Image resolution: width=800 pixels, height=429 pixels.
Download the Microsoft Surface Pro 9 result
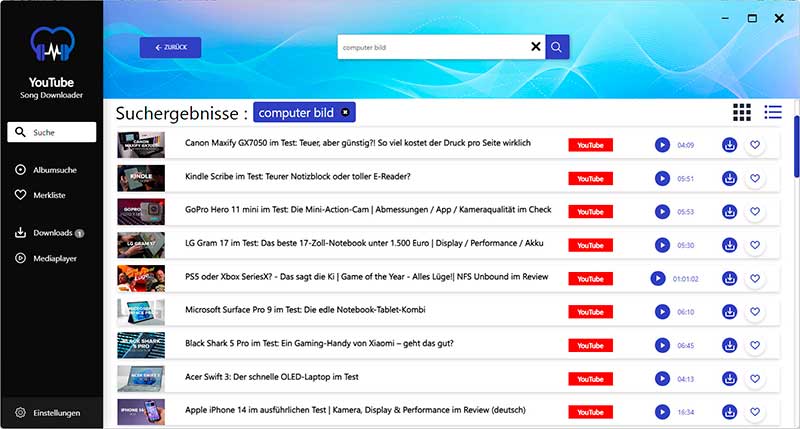(729, 312)
